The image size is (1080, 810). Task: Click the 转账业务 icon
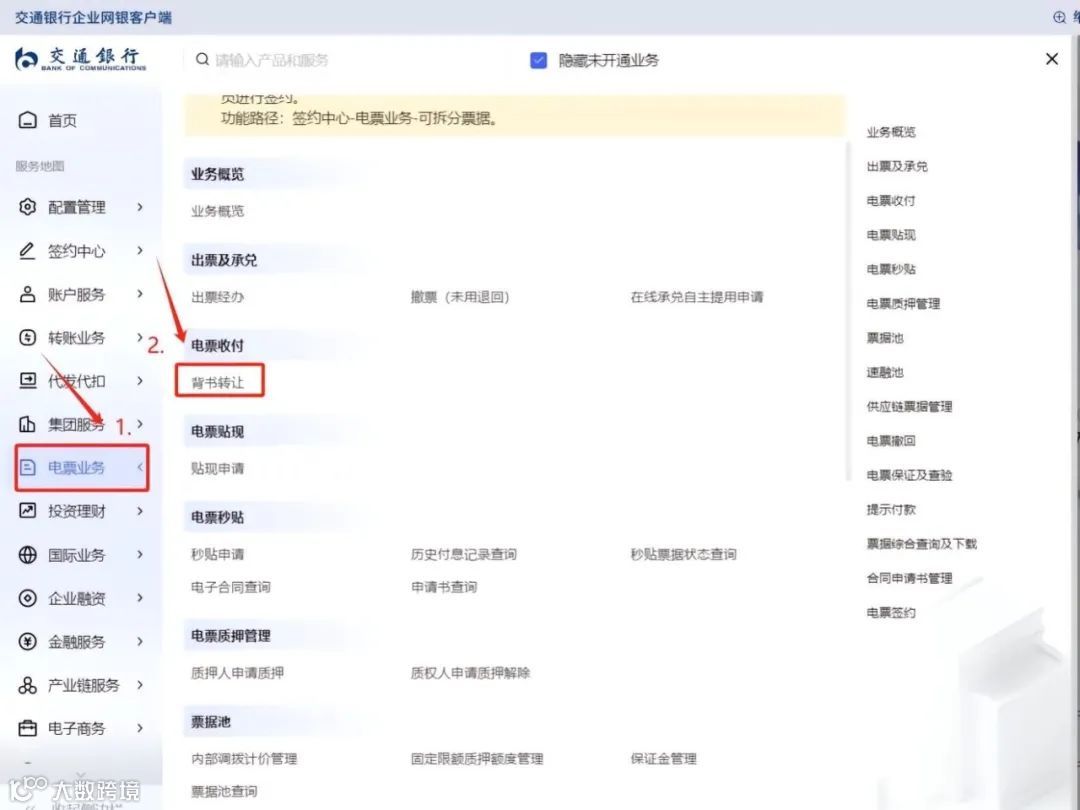(28, 338)
